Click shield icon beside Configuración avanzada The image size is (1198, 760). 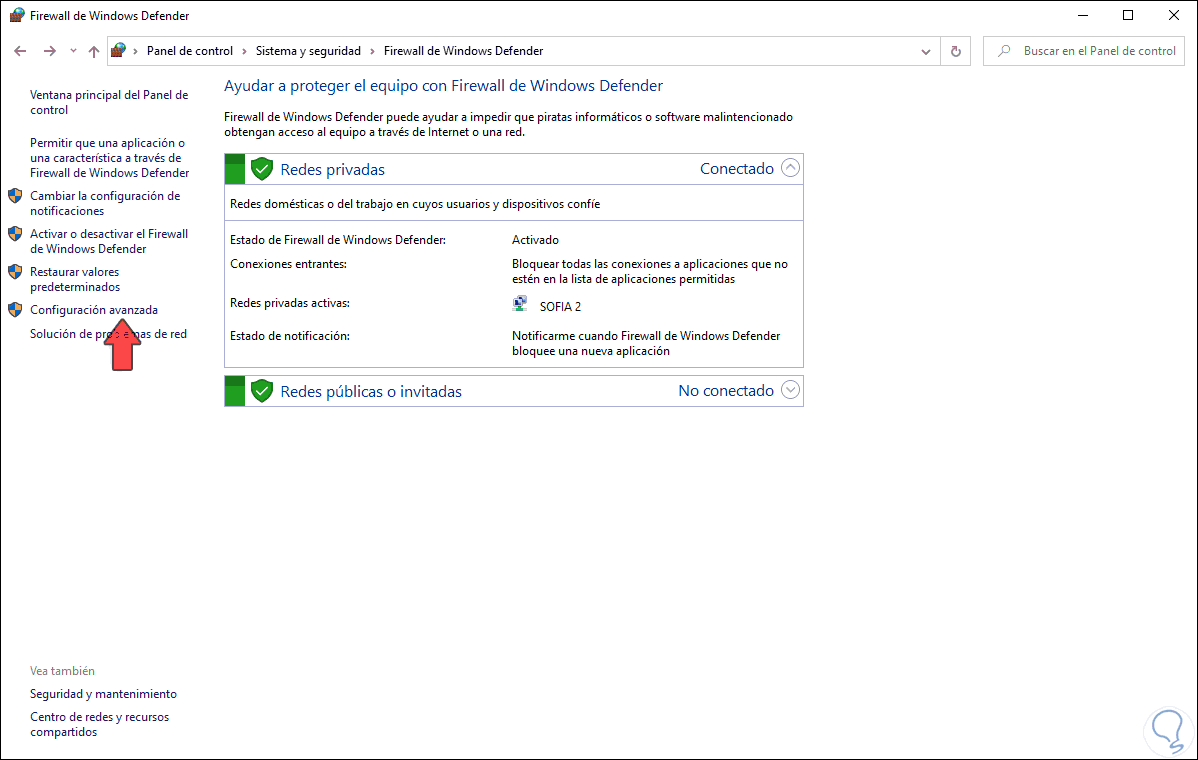15,309
